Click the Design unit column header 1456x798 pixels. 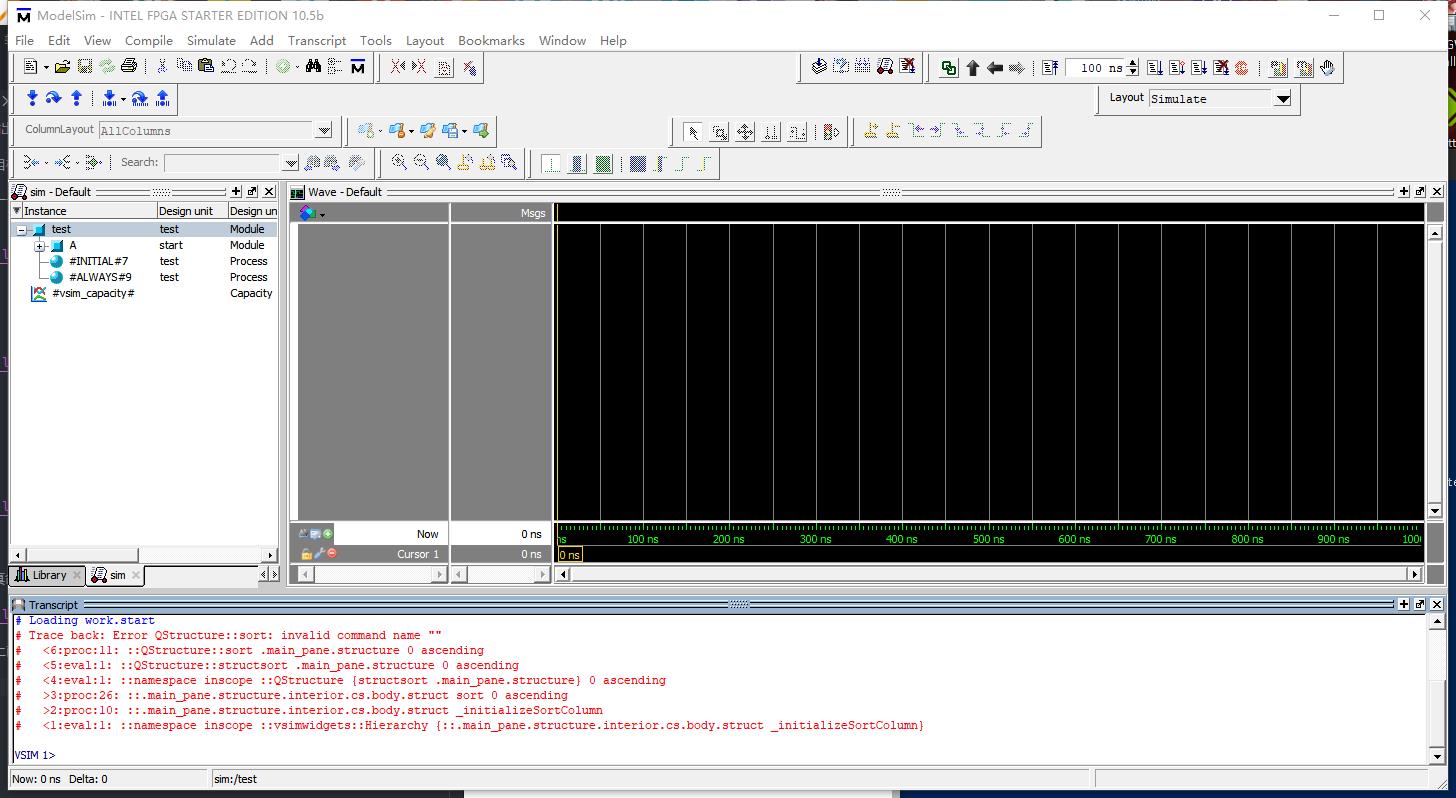click(x=192, y=211)
